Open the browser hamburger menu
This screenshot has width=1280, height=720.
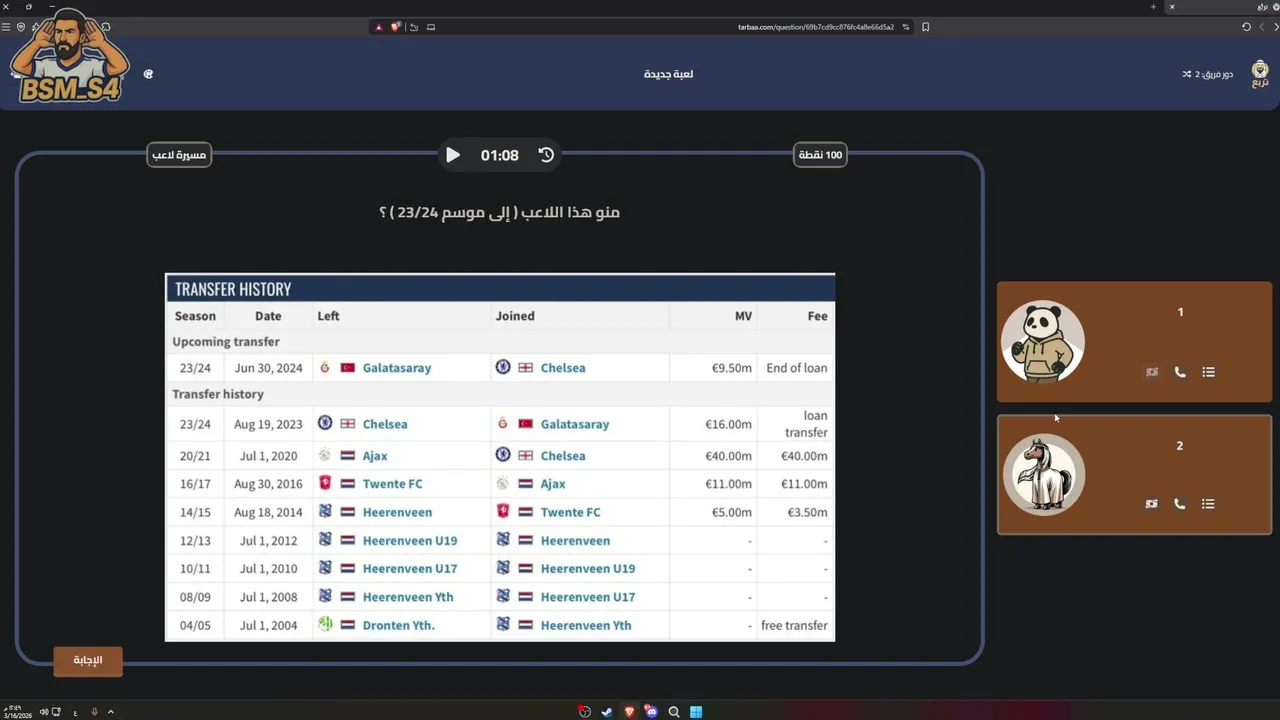coord(6,27)
